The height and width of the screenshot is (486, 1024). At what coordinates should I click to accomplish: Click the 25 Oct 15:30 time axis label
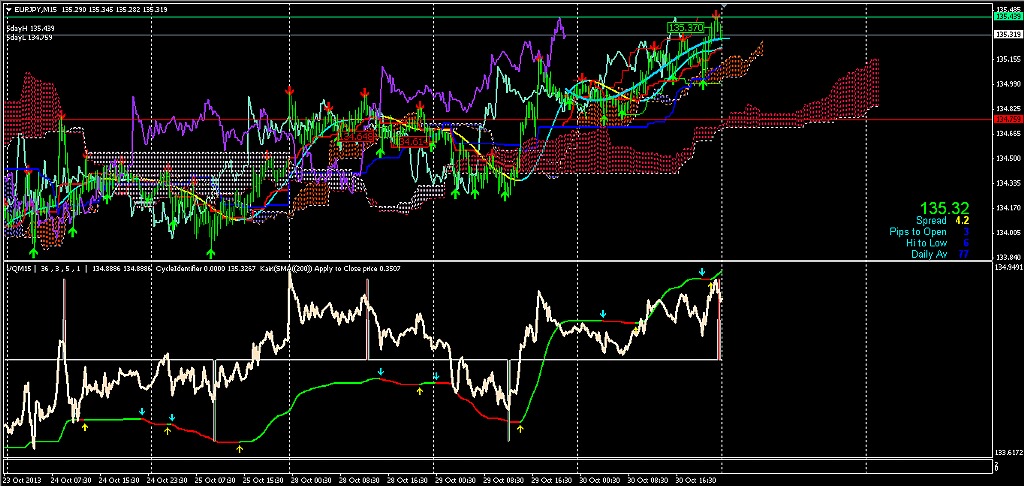tap(263, 479)
